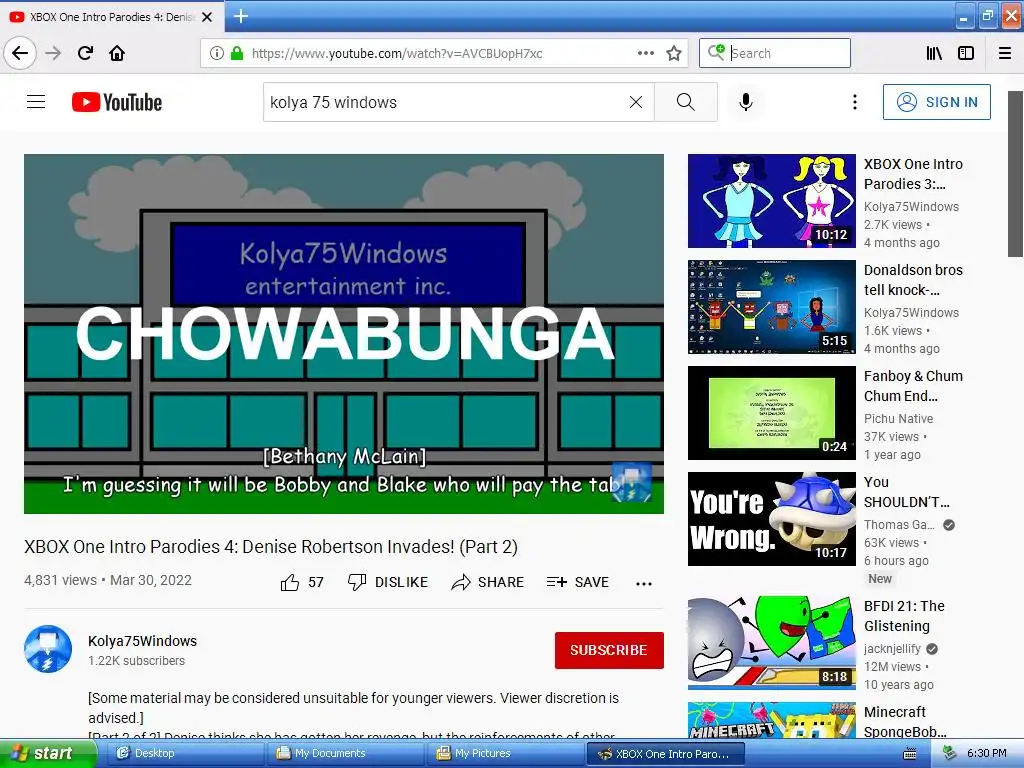Save the video to a playlist
Viewport: 1024px width, 768px height.
point(578,582)
